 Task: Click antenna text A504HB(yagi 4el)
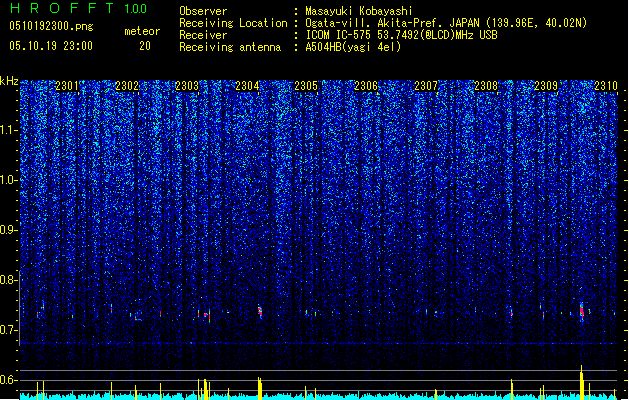[x=353, y=47]
